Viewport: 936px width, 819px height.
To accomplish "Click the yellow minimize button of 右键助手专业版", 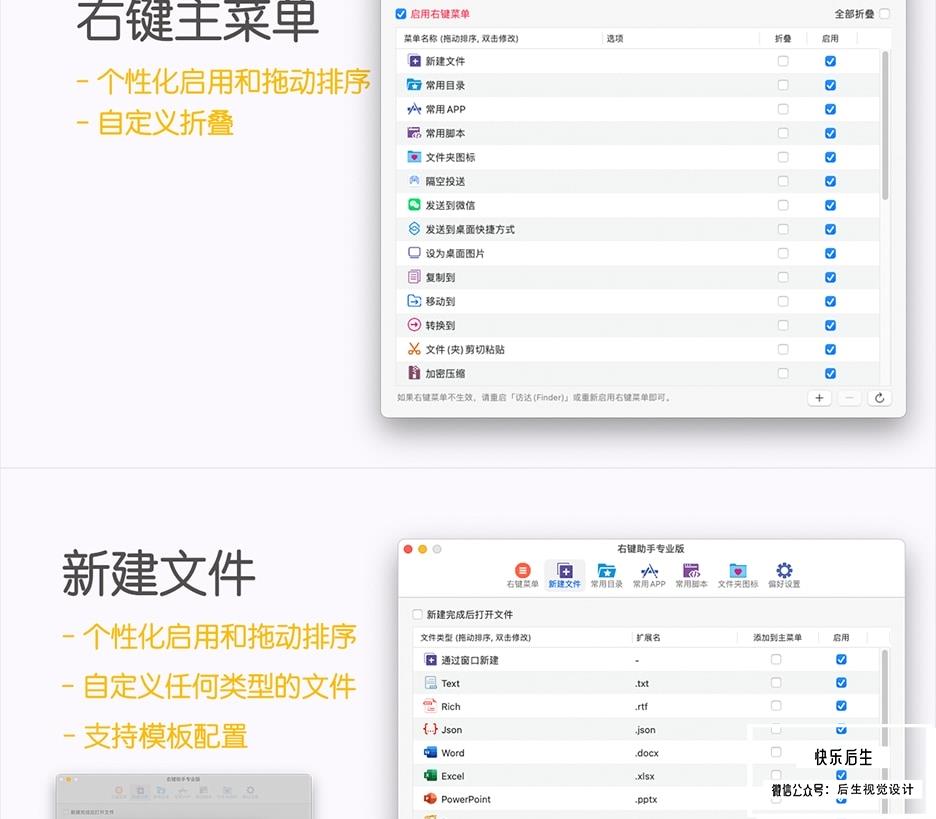I will tap(423, 549).
